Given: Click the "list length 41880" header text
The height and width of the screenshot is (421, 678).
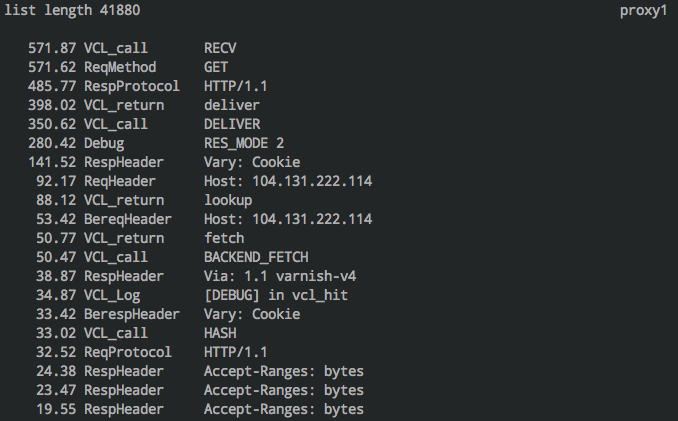Looking at the screenshot, I should (x=73, y=11).
